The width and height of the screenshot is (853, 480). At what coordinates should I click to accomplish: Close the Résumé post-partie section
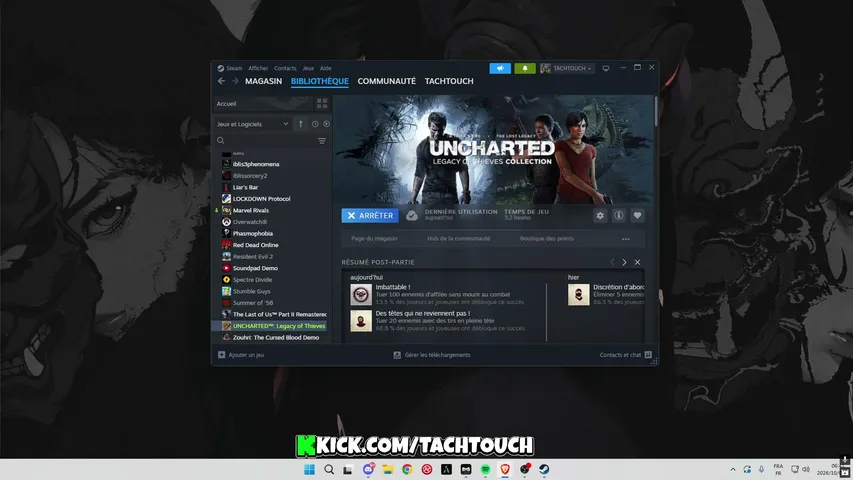(x=638, y=262)
